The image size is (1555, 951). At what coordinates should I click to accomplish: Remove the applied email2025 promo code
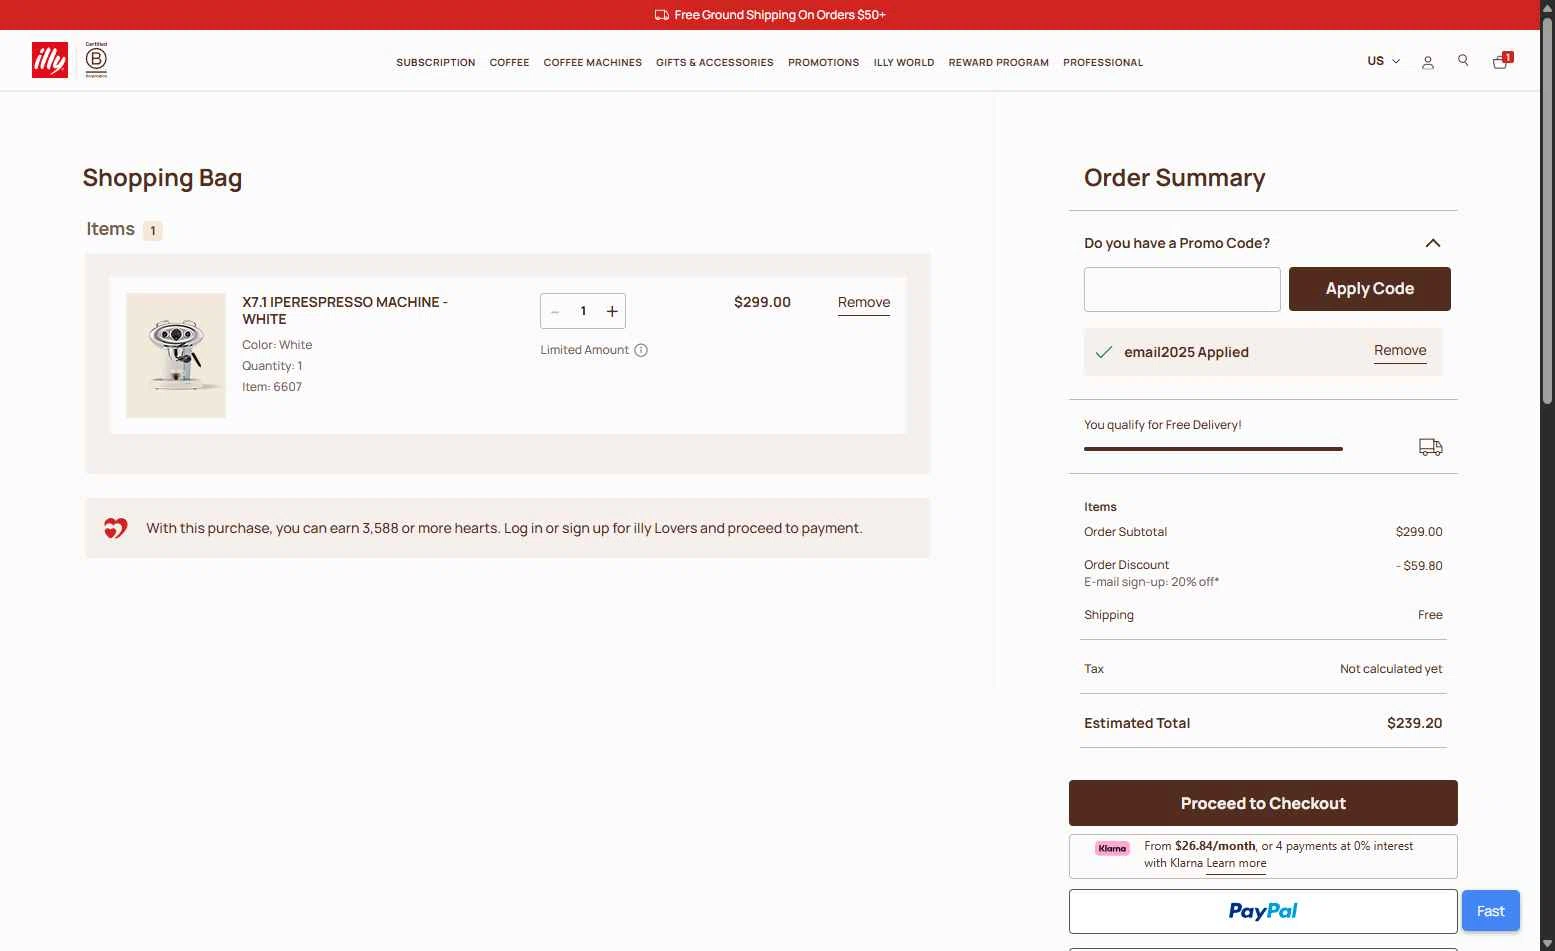pos(1400,351)
